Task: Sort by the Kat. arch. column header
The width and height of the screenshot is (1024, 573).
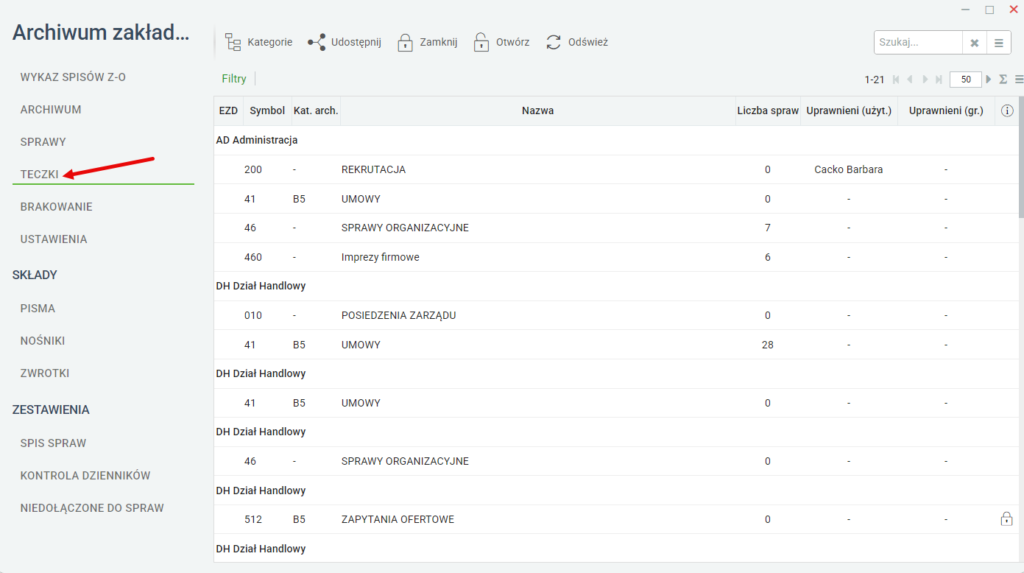Action: [x=315, y=110]
